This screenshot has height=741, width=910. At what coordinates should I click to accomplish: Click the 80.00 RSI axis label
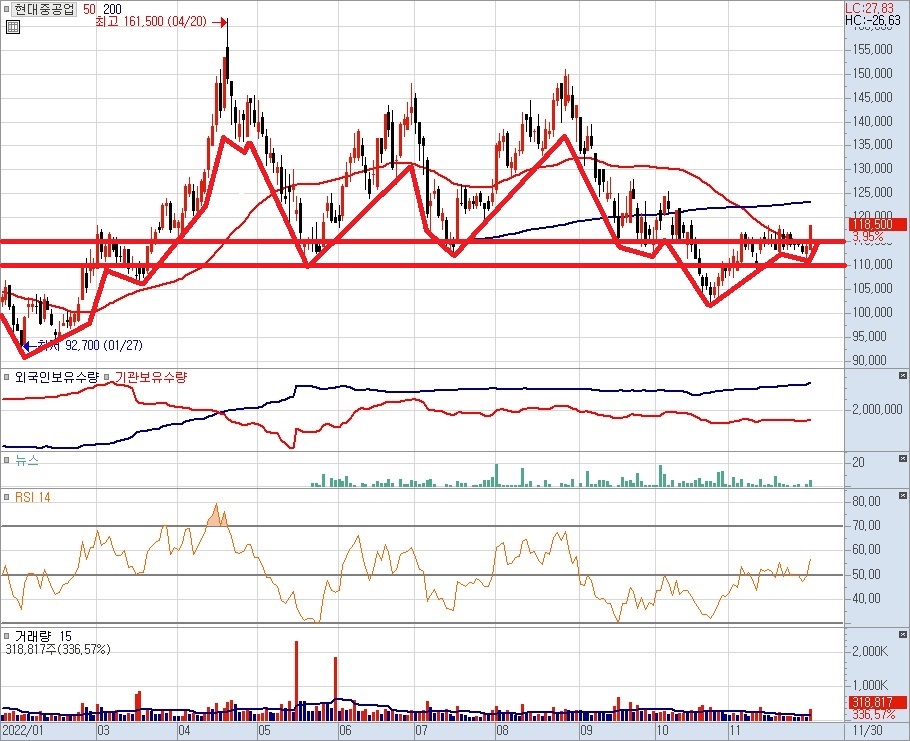(866, 501)
